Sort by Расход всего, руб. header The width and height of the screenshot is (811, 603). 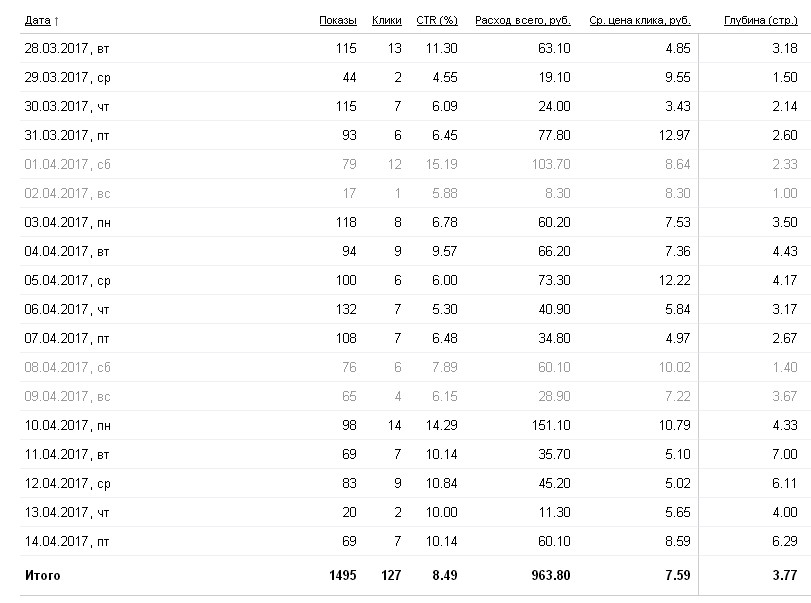click(522, 20)
